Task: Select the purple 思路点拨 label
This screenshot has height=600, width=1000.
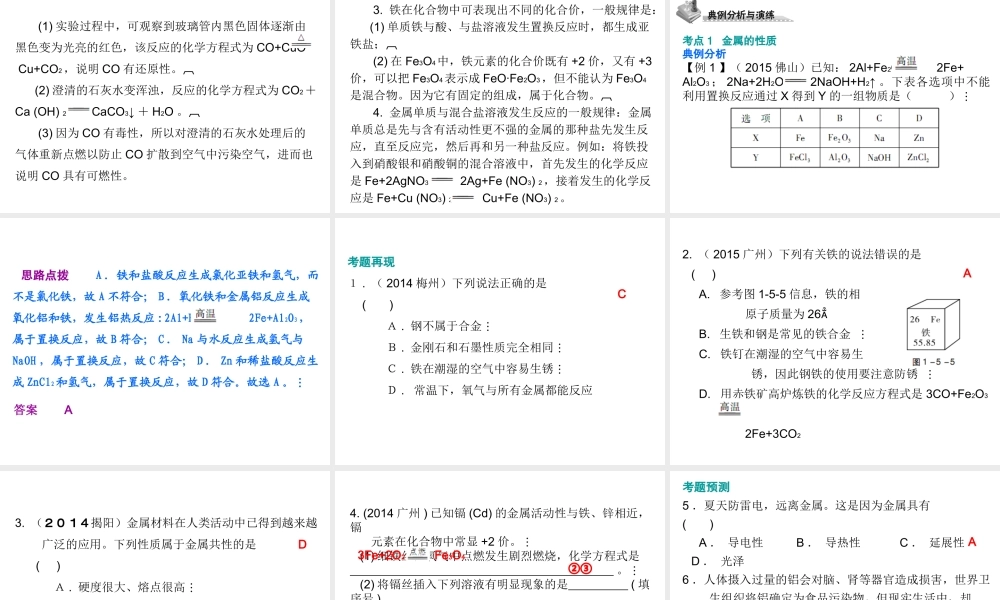Action: tap(45, 275)
